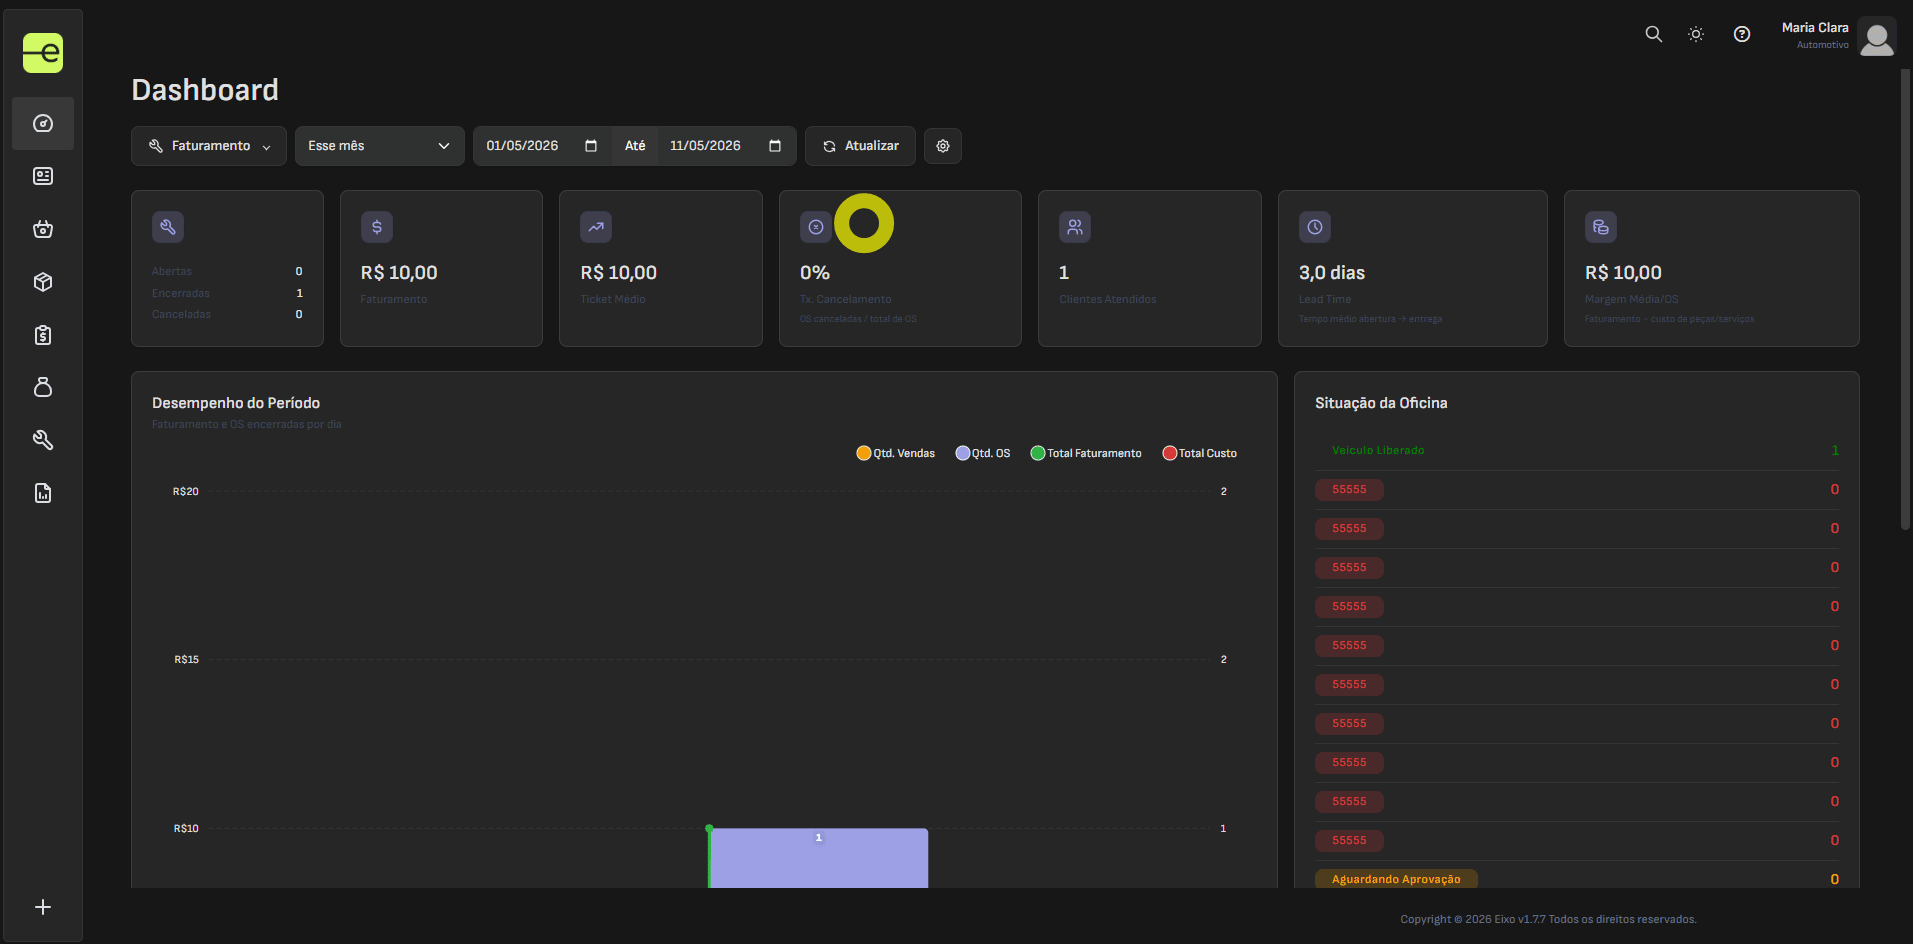
Task: Click the 3,0 dias lead time value
Action: [x=1332, y=273]
